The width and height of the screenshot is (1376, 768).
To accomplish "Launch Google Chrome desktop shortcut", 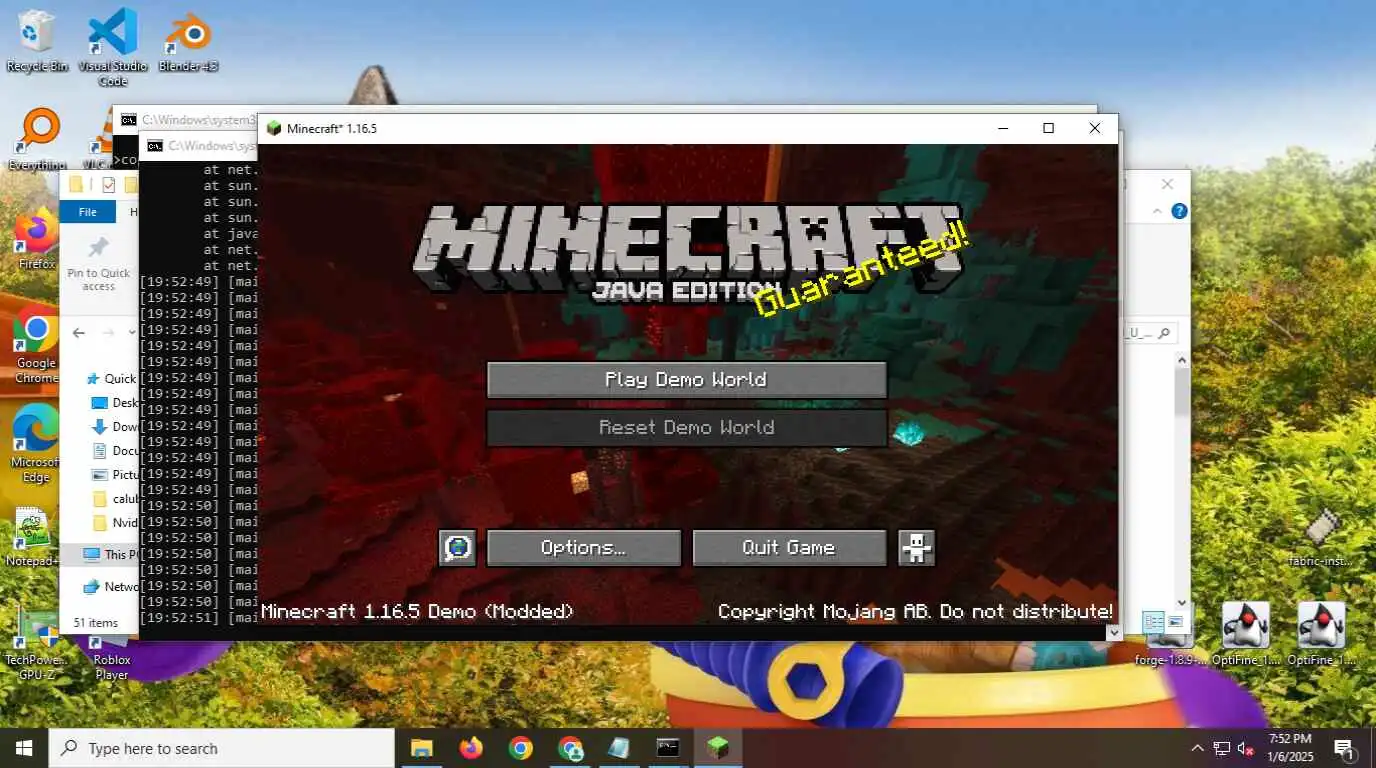I will click(x=36, y=345).
